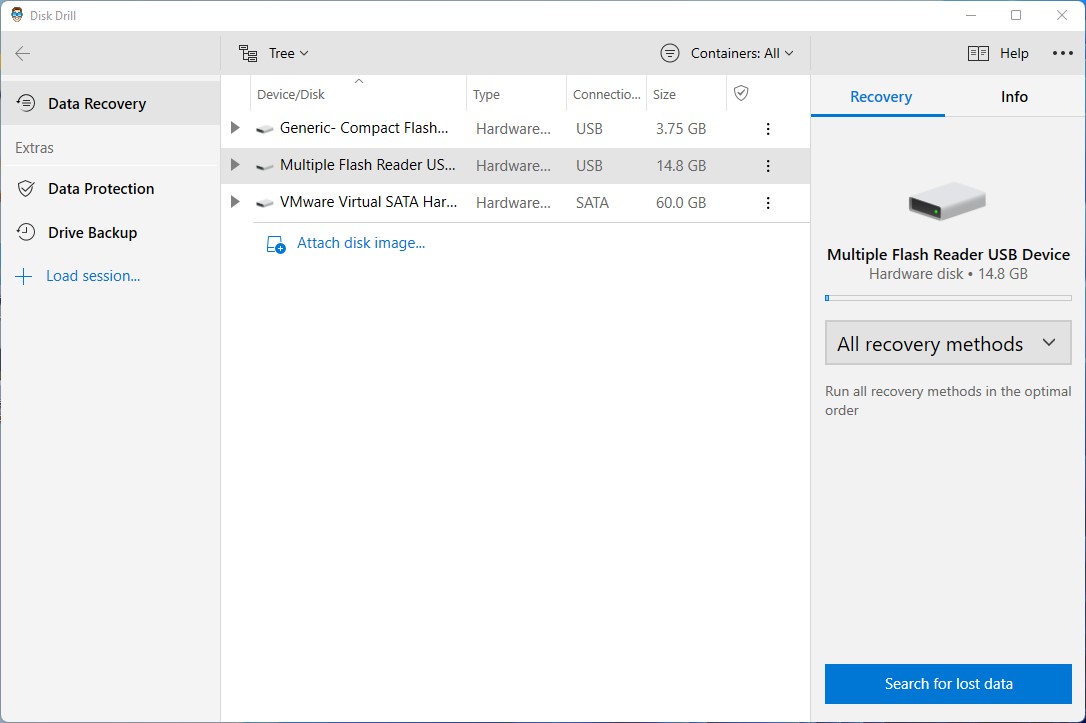Click the Generic- Compact Flash drive icon
Viewport: 1086px width, 723px height.
coord(264,130)
